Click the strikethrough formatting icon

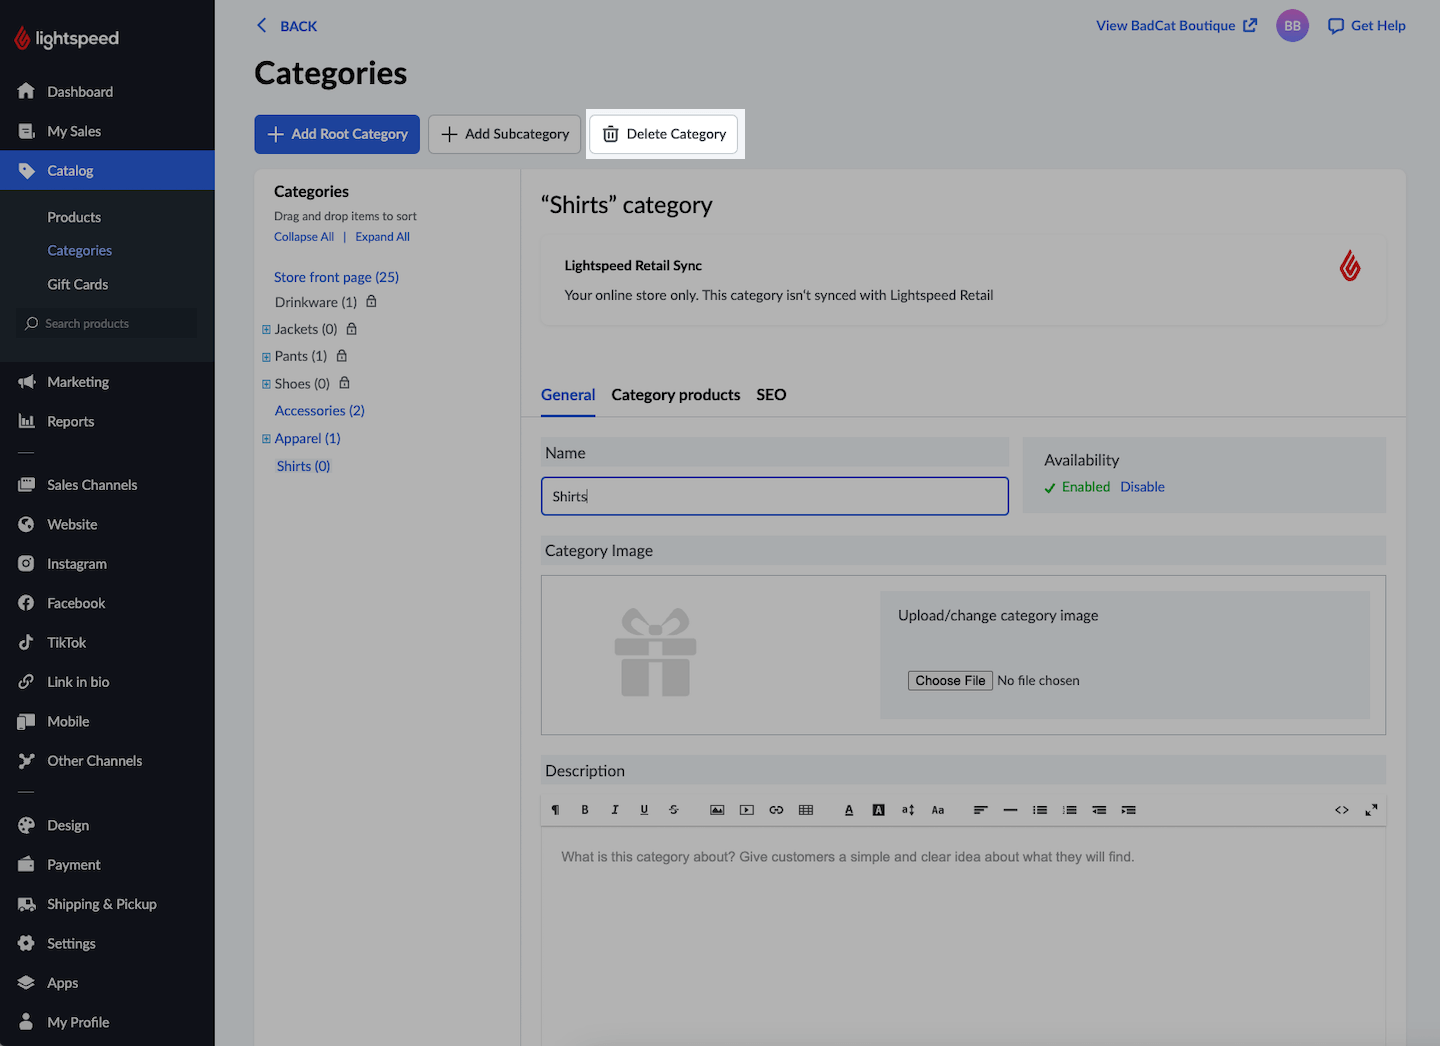pyautogui.click(x=673, y=810)
